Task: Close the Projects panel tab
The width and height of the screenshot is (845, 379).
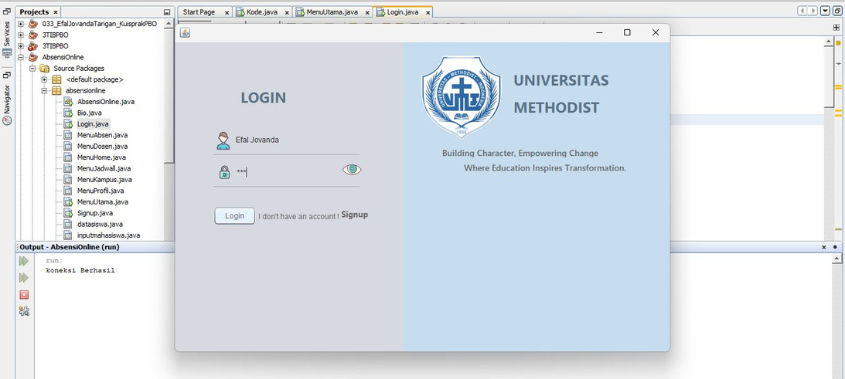Action: (x=56, y=12)
